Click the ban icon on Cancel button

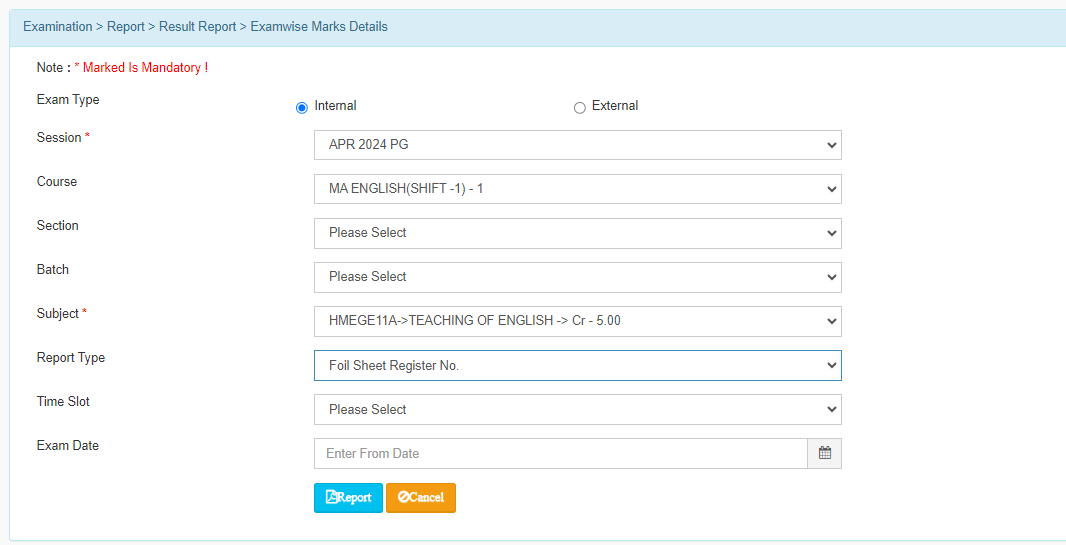click(x=403, y=498)
